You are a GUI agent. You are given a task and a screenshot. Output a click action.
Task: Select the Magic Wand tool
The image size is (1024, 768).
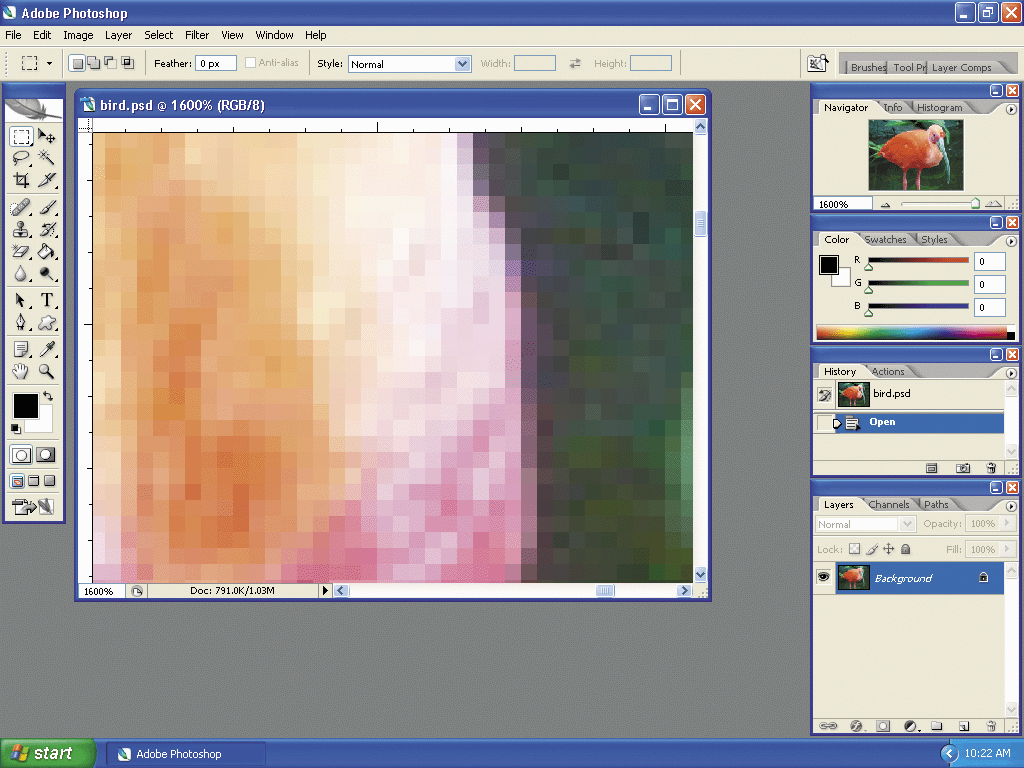pos(46,158)
